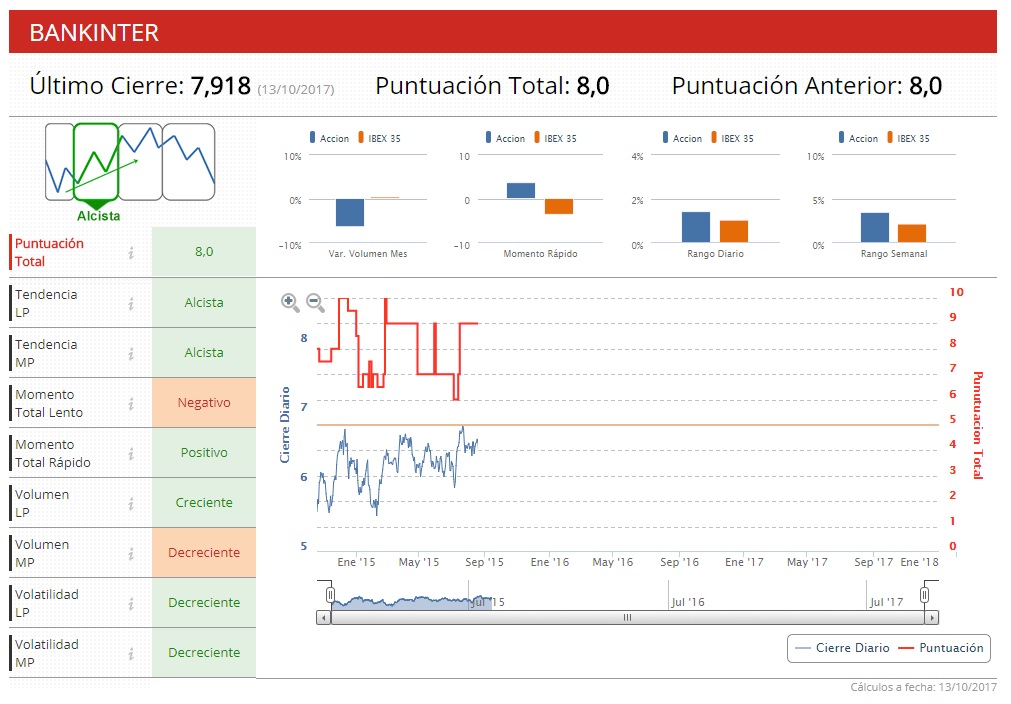This screenshot has width=1011, height=704.
Task: Click info icon beside Volatilidad LP
Action: [131, 603]
